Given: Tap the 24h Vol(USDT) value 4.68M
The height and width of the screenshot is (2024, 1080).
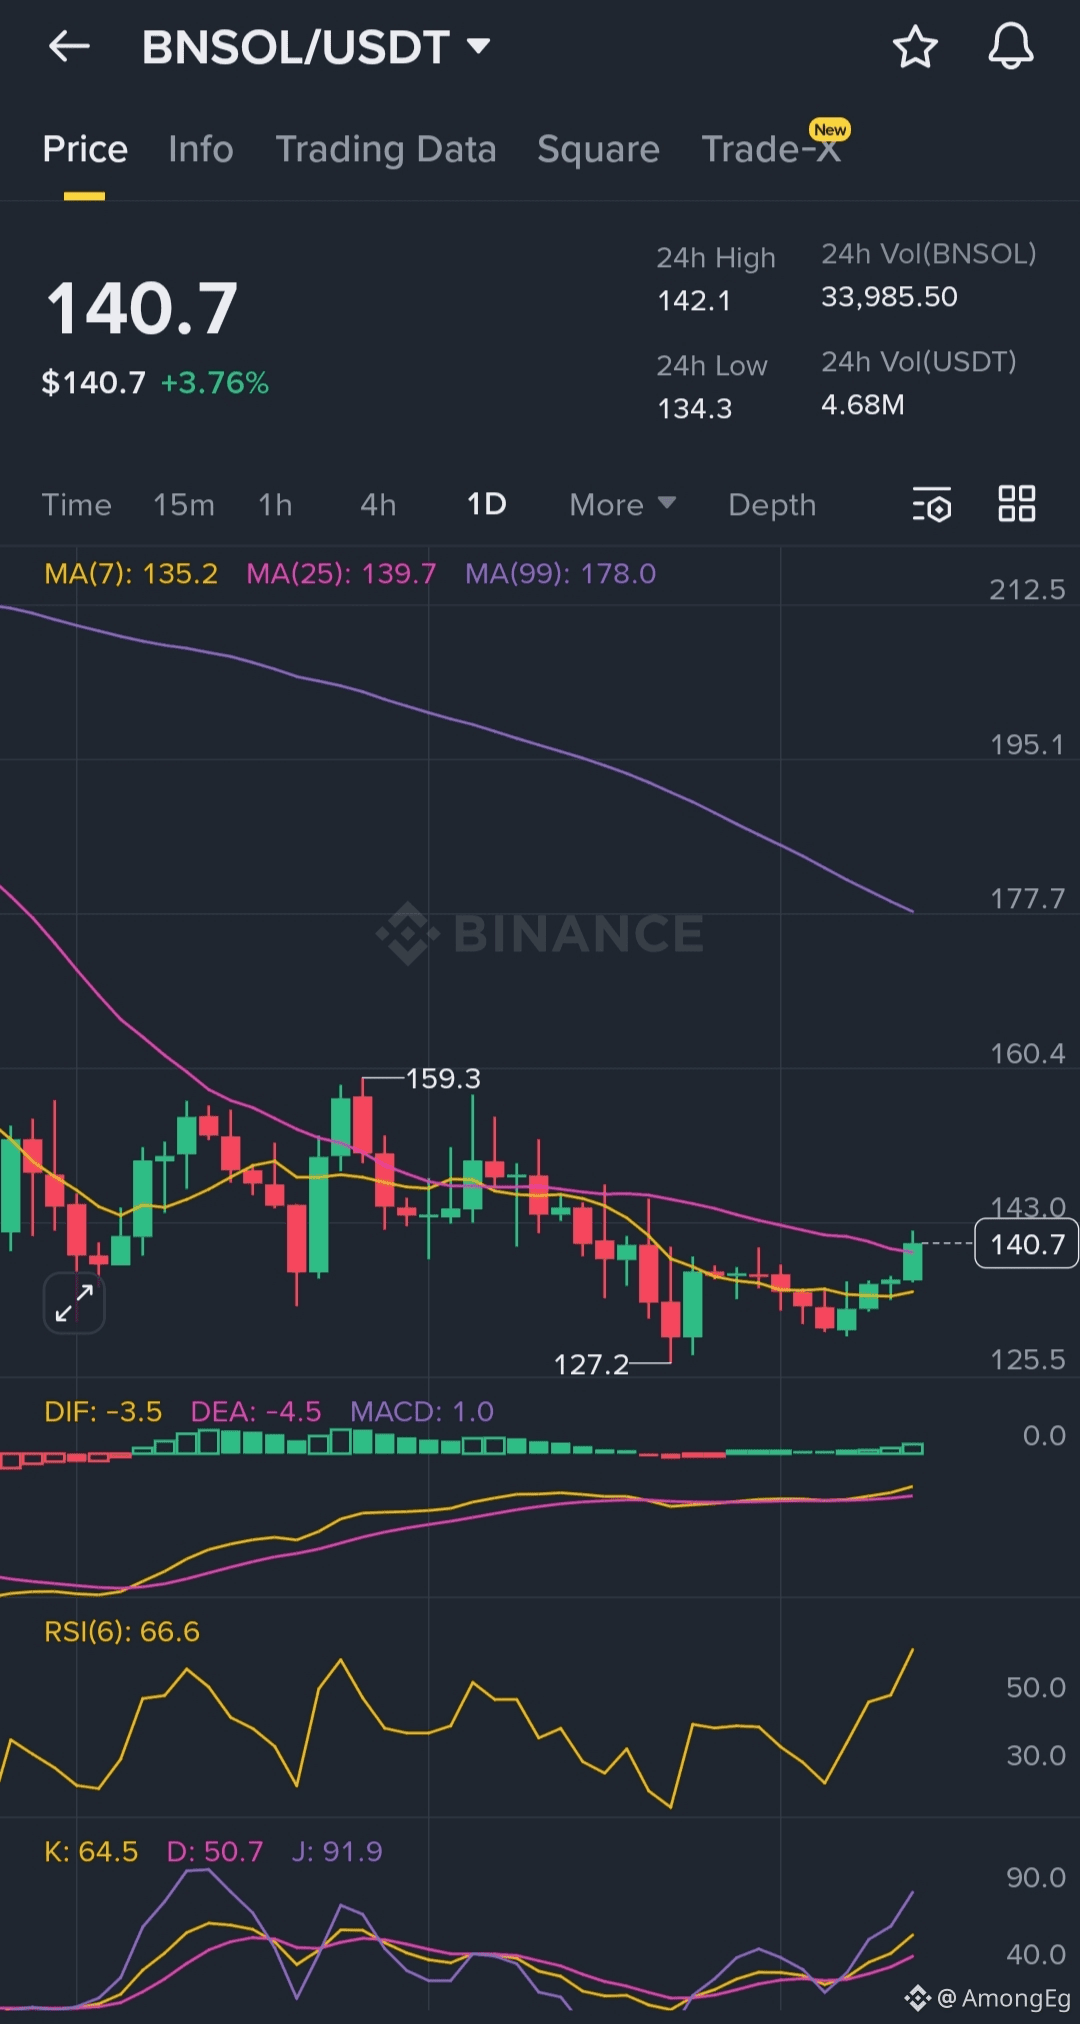Looking at the screenshot, I should [862, 404].
